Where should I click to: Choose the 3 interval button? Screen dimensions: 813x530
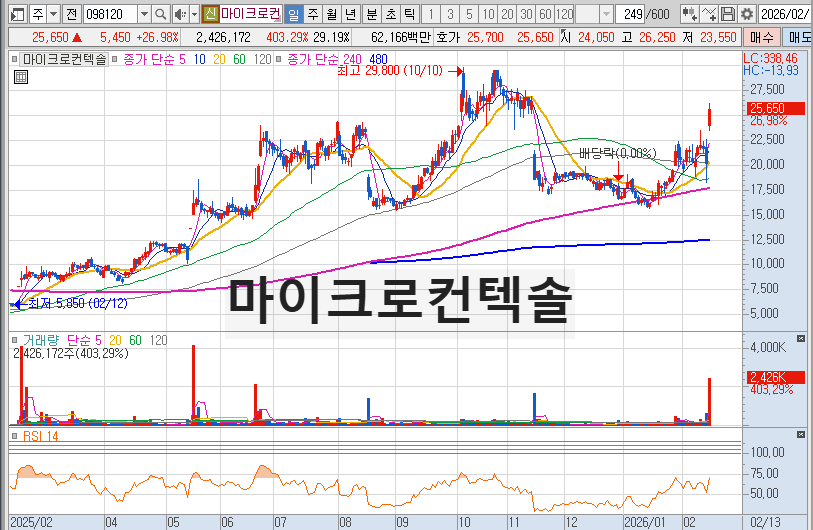coord(450,14)
